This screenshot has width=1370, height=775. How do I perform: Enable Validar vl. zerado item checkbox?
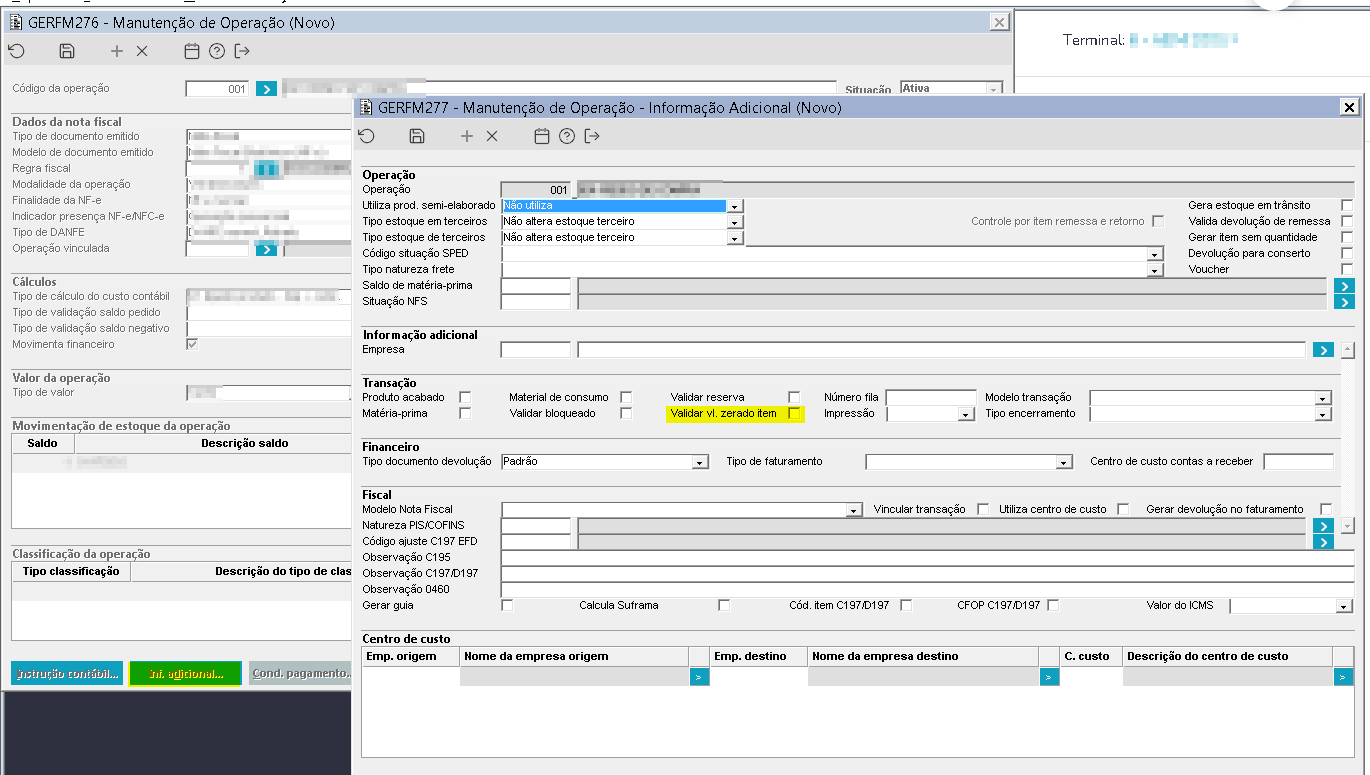click(794, 413)
